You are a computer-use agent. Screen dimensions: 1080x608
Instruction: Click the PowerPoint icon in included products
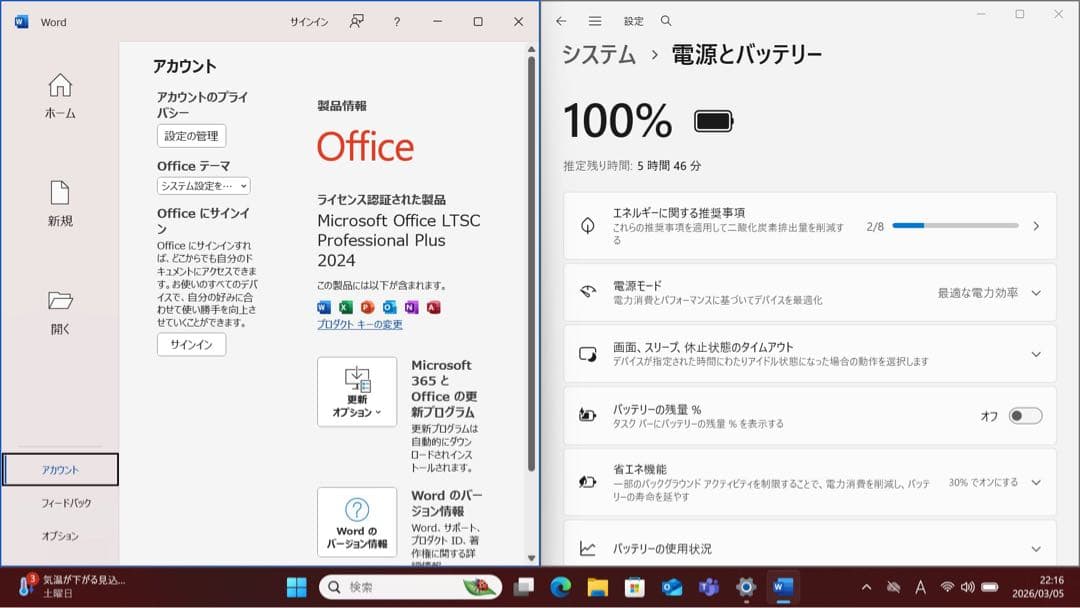[x=367, y=308]
